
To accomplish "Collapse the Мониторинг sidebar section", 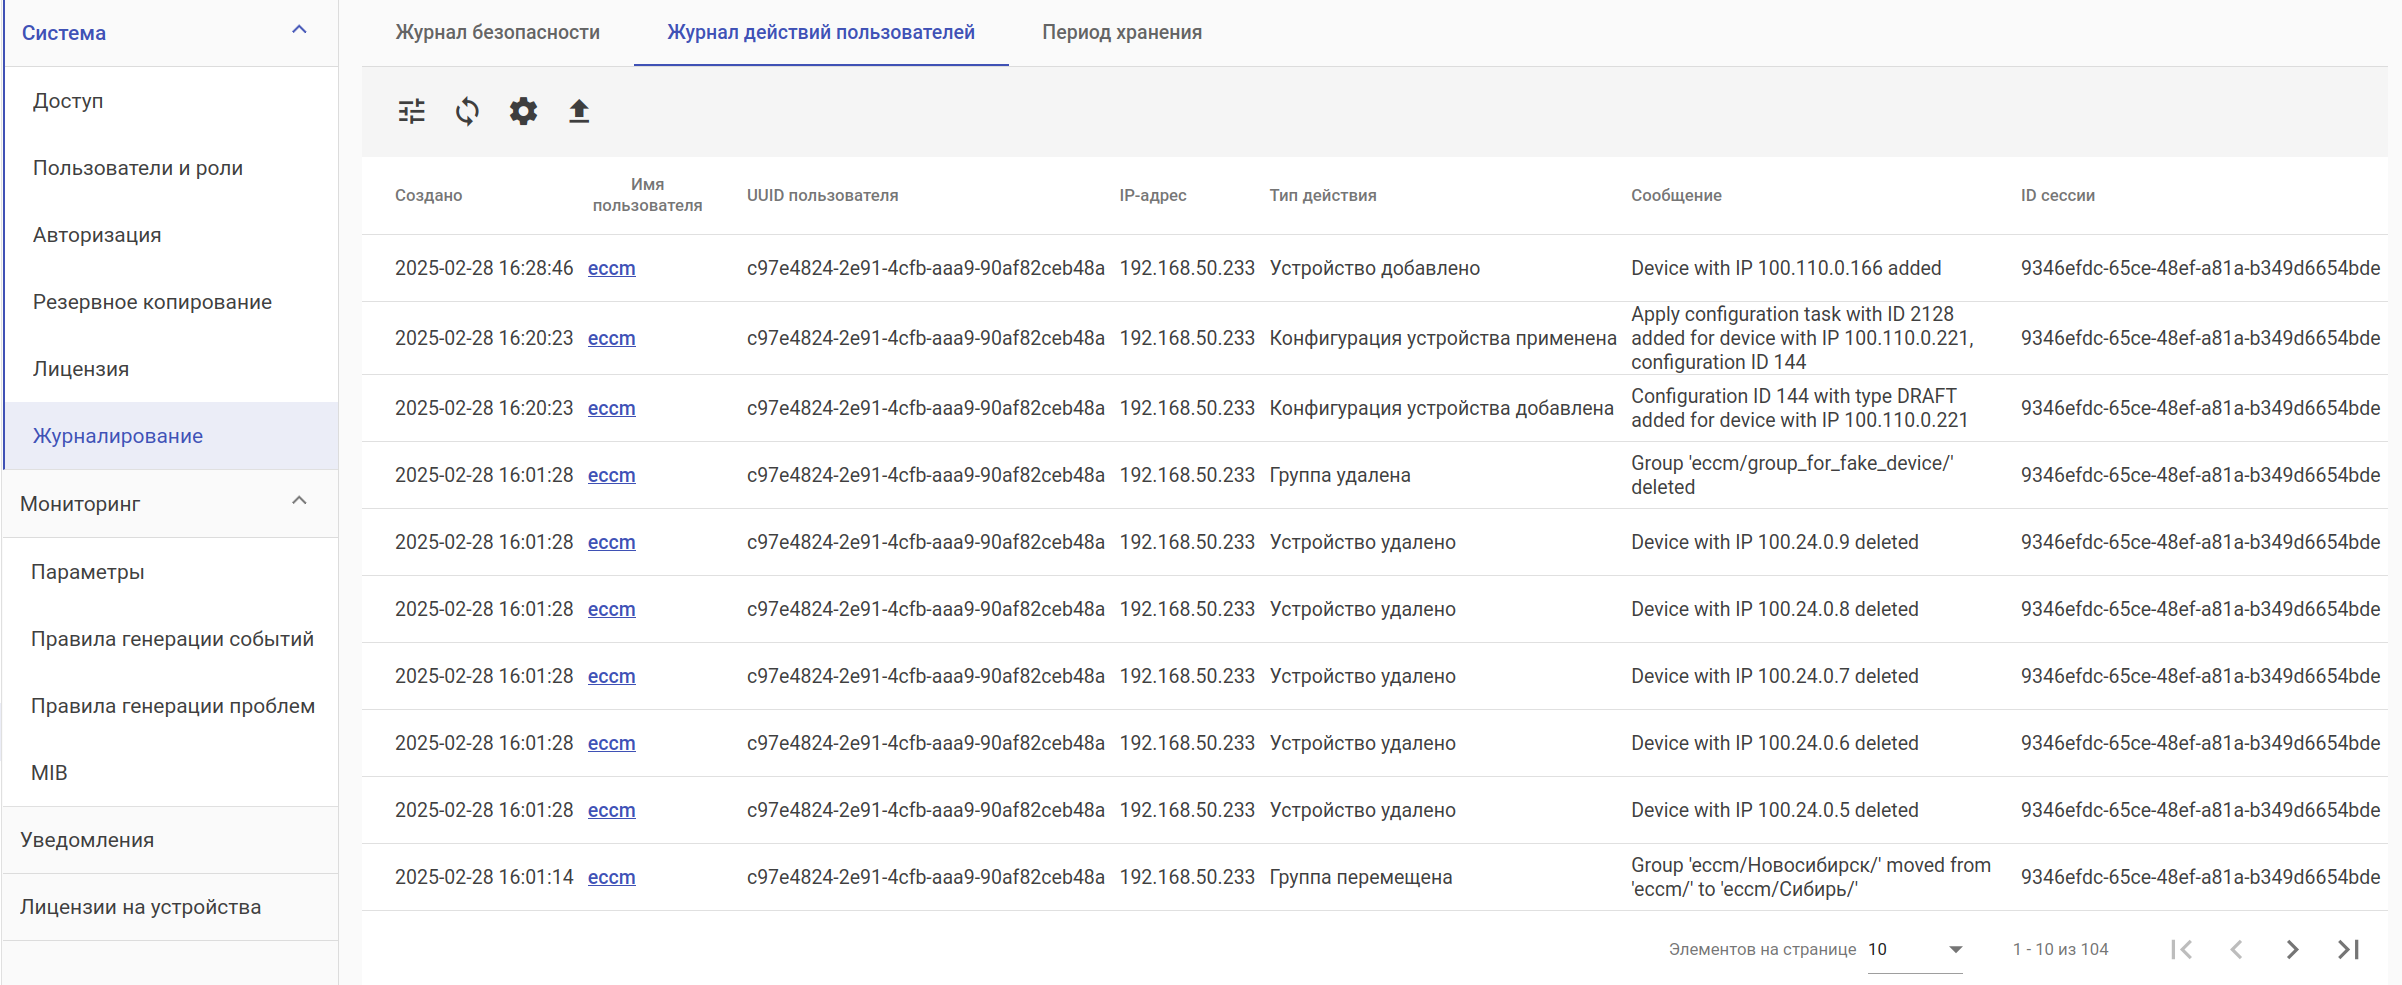I will click(299, 502).
